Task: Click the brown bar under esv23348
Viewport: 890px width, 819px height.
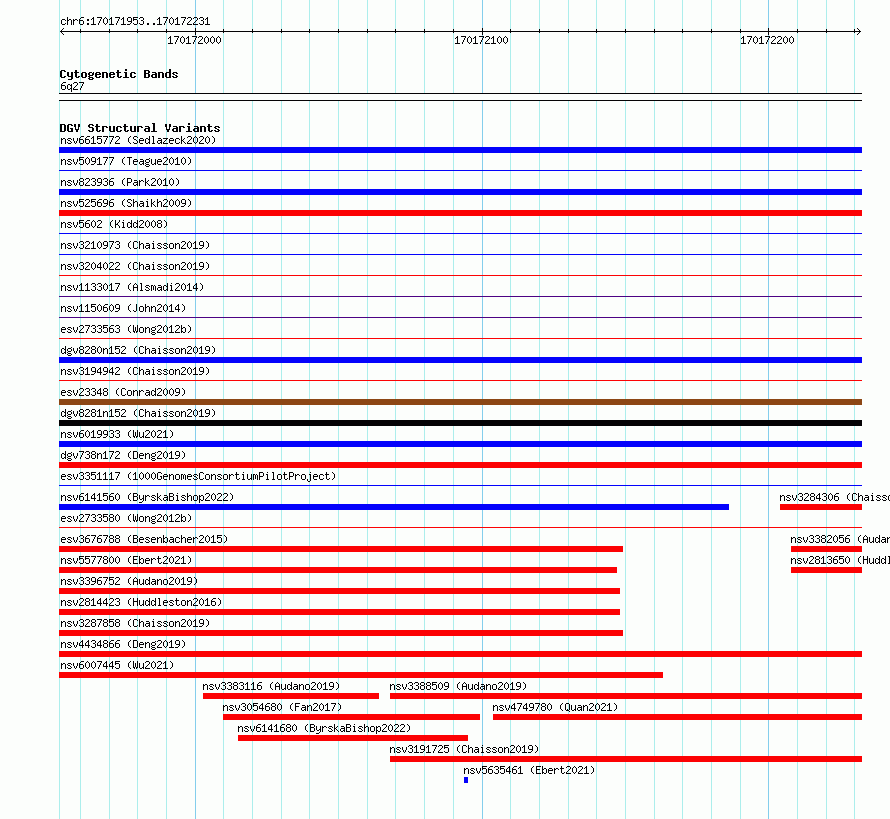Action: pos(460,402)
